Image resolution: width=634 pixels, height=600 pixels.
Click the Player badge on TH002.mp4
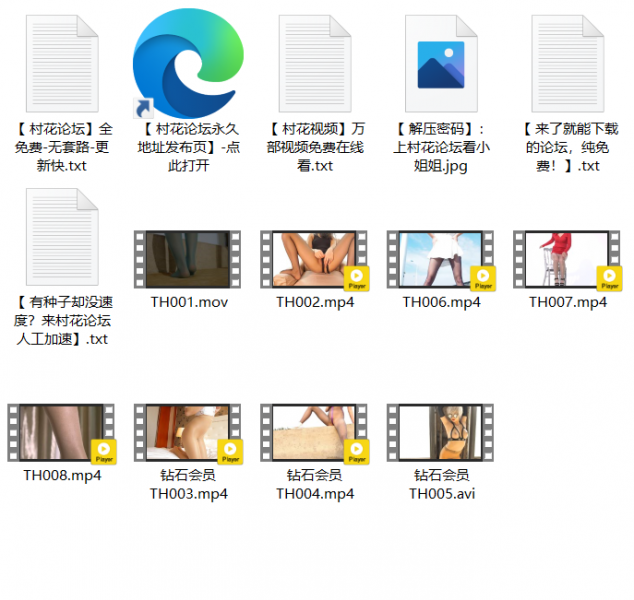(356, 278)
